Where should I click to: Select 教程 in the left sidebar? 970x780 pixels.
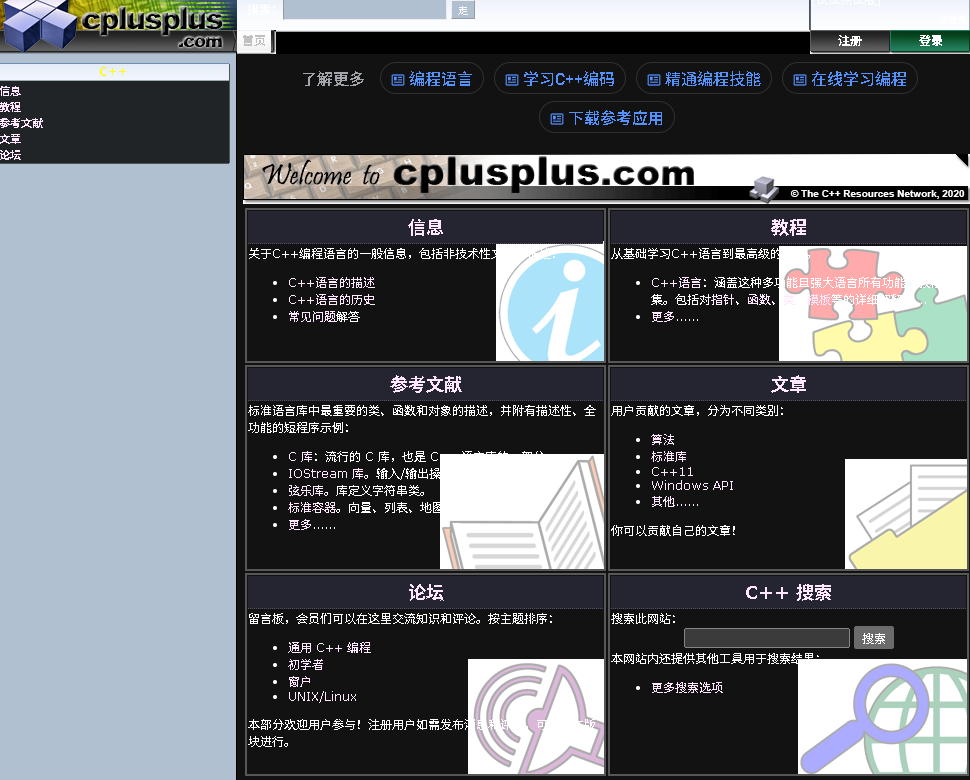(11, 108)
